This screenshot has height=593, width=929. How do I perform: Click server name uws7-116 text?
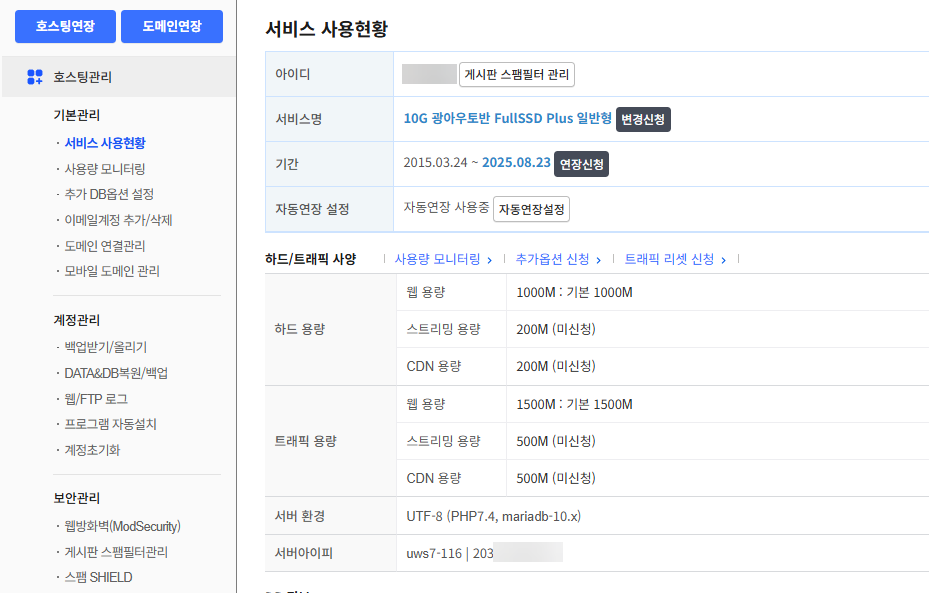(434, 553)
